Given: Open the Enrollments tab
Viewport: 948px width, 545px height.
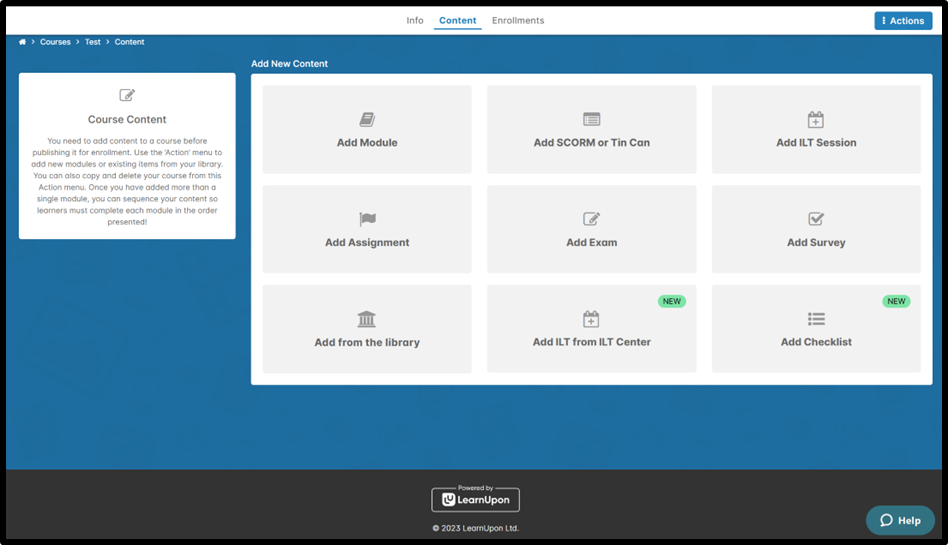Looking at the screenshot, I should click(x=518, y=21).
